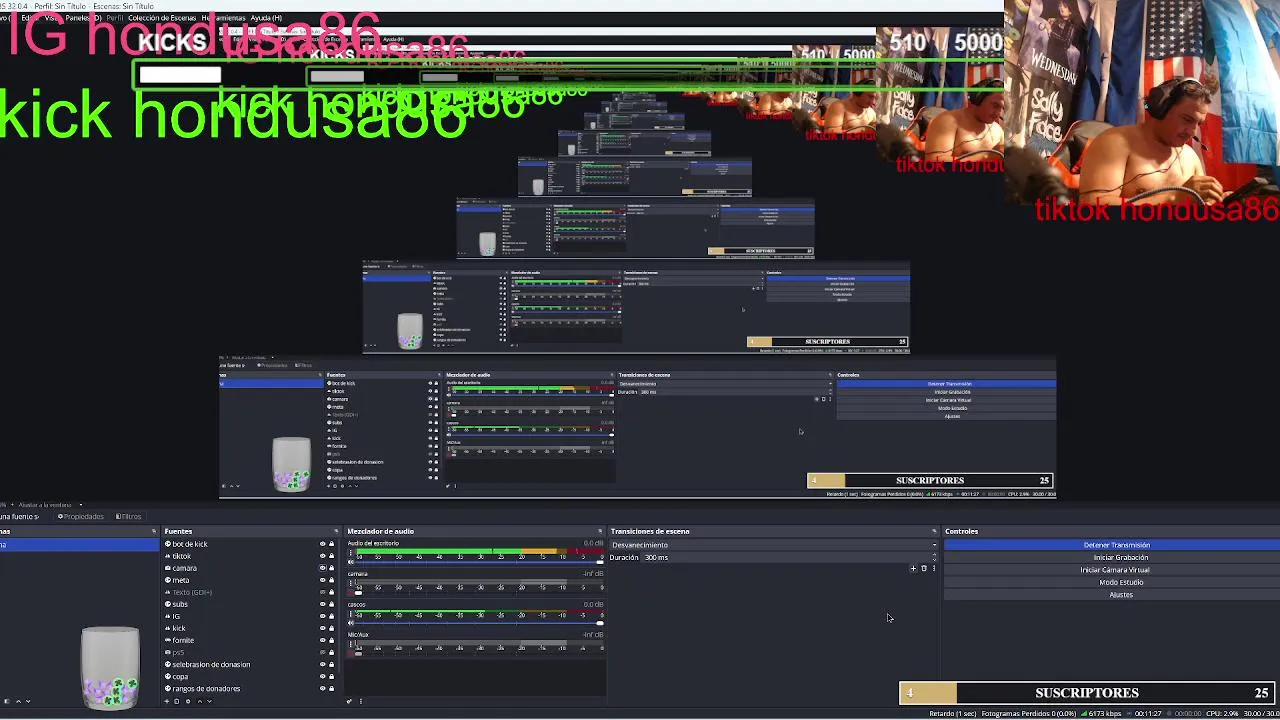The image size is (1280, 720).
Task: Adjust Audio del escritorio volume slider
Action: (479, 562)
